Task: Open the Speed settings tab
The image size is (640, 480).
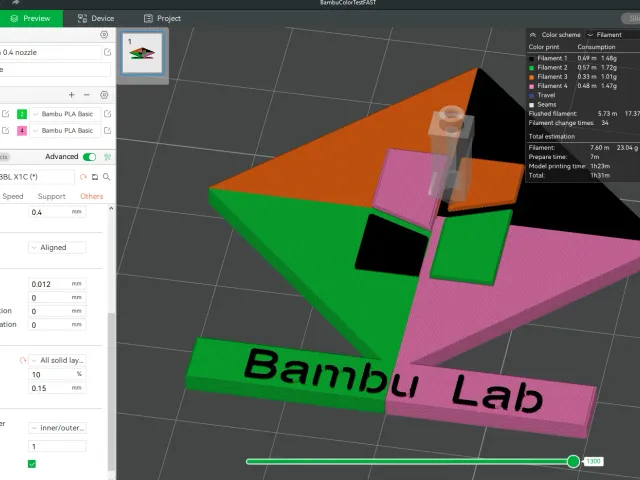Action: 13,196
